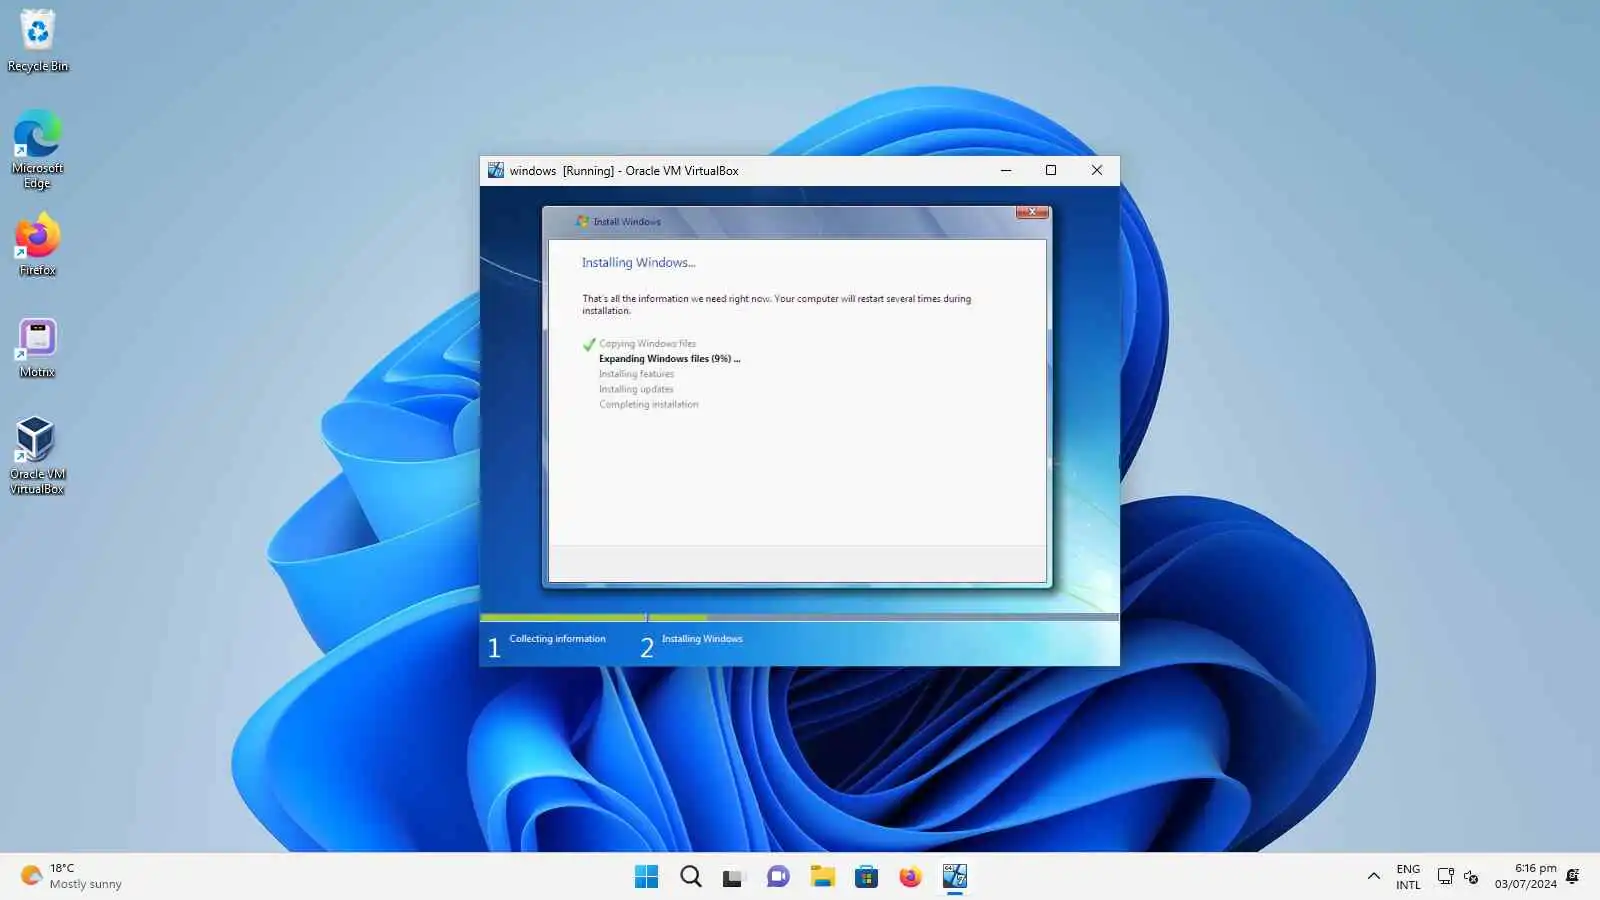This screenshot has width=1600, height=900.
Task: Close the Install Windows dialog
Action: [1032, 212]
